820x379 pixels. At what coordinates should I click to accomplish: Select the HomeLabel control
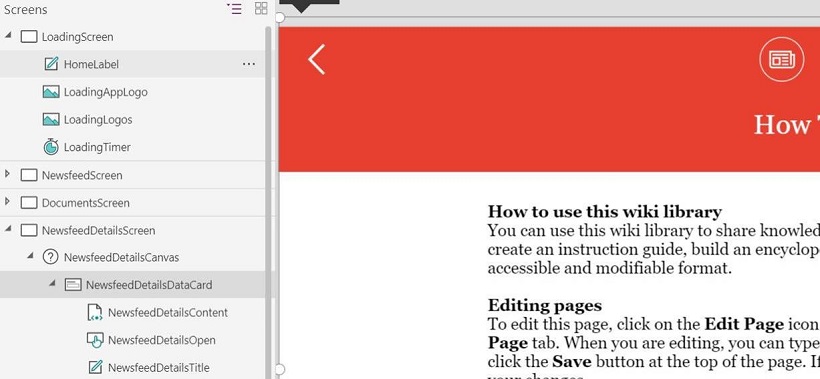pyautogui.click(x=81, y=64)
